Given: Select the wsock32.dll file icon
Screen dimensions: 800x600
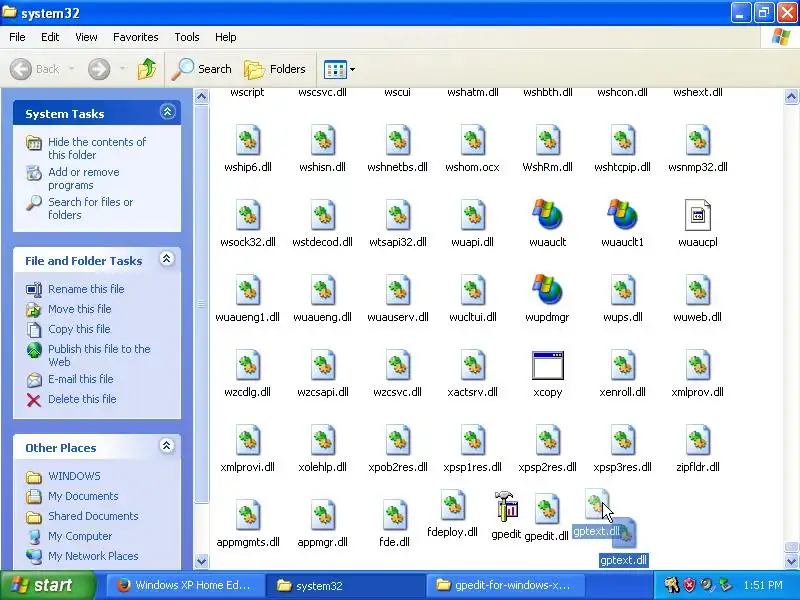Looking at the screenshot, I should (248, 215).
